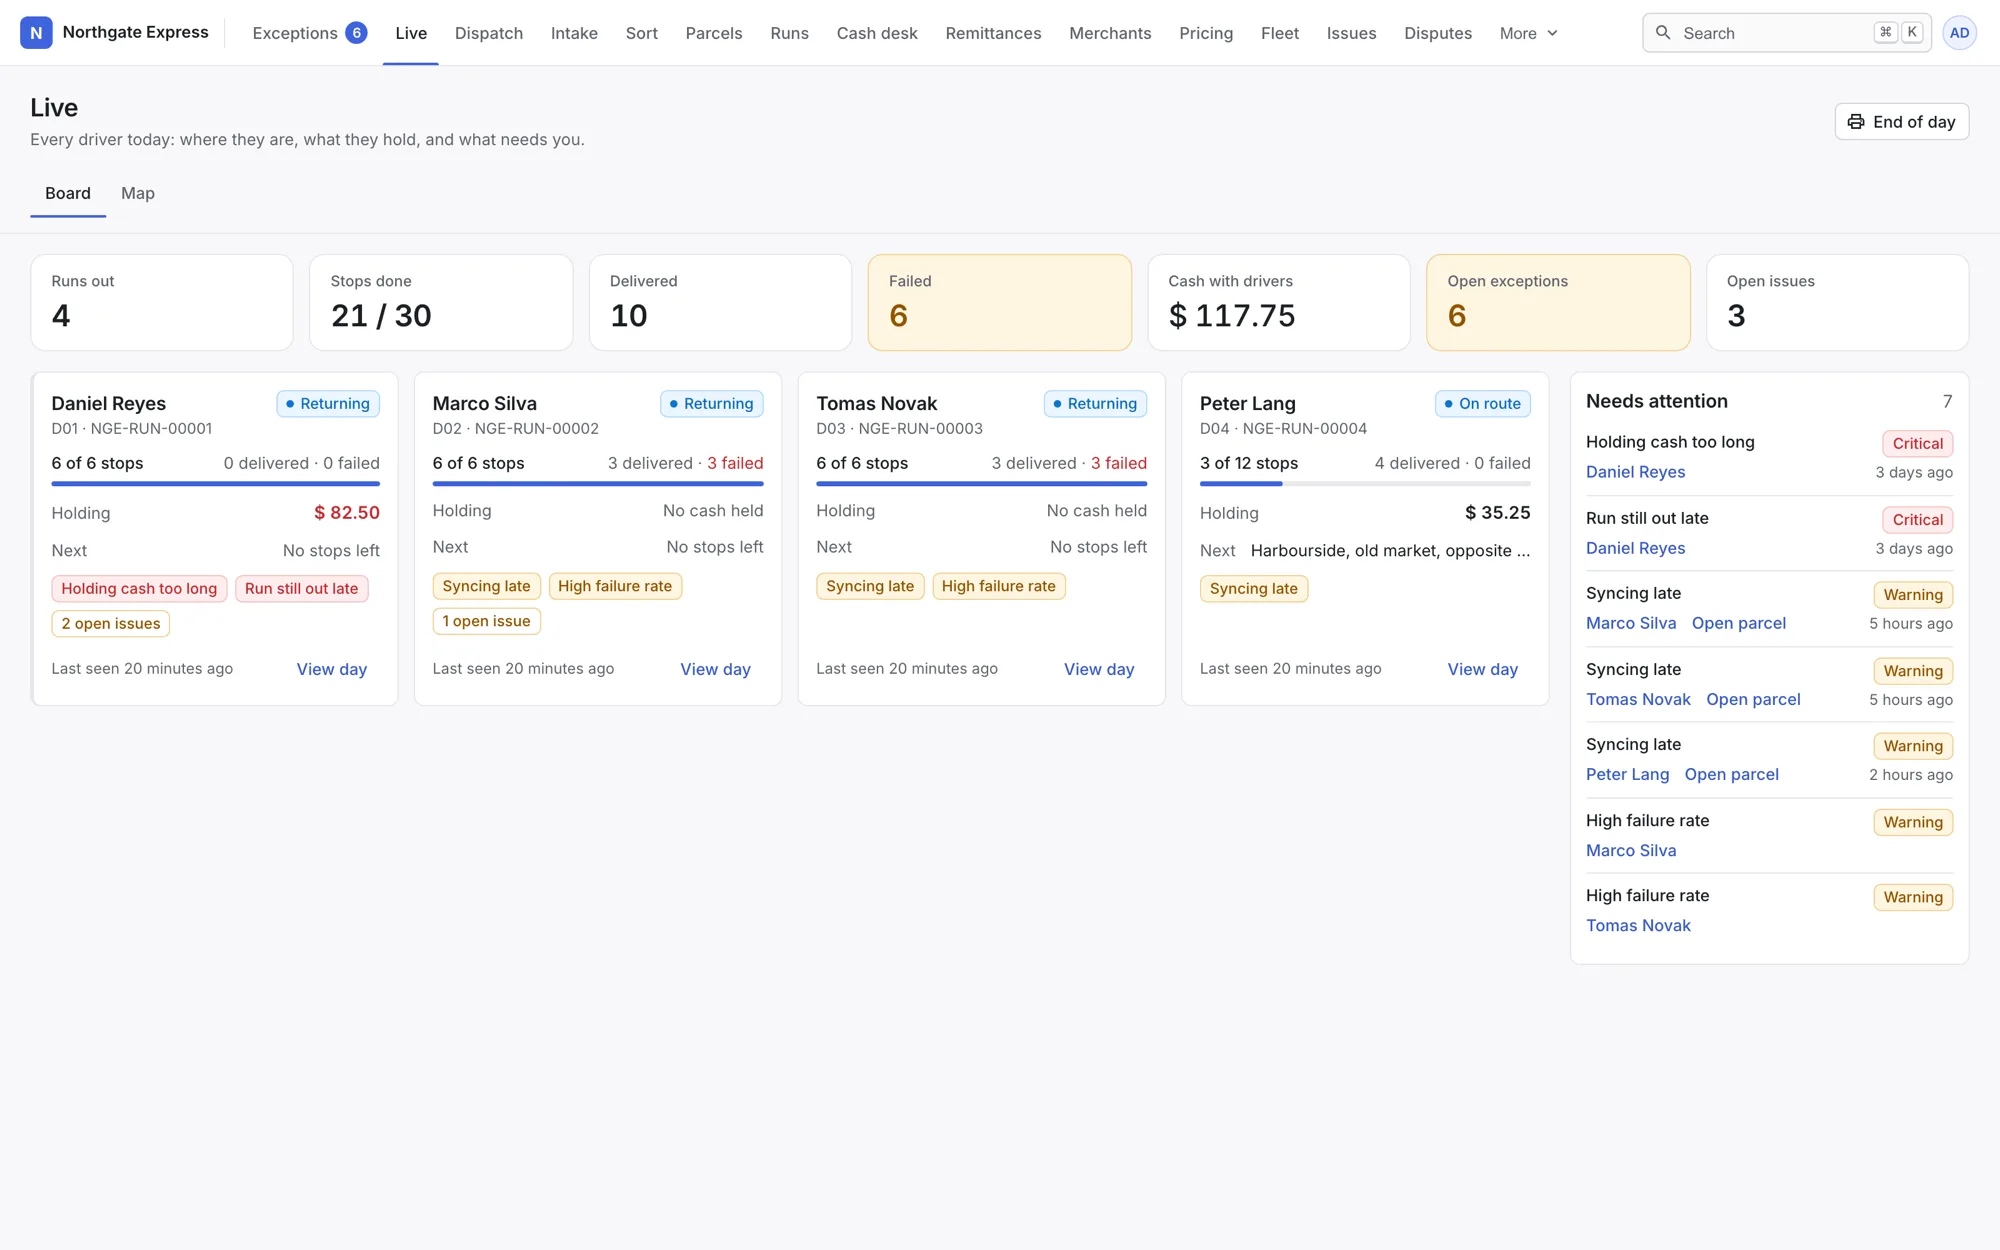Open the Issues nav item
Viewport: 2000px width, 1250px height.
tap(1351, 33)
